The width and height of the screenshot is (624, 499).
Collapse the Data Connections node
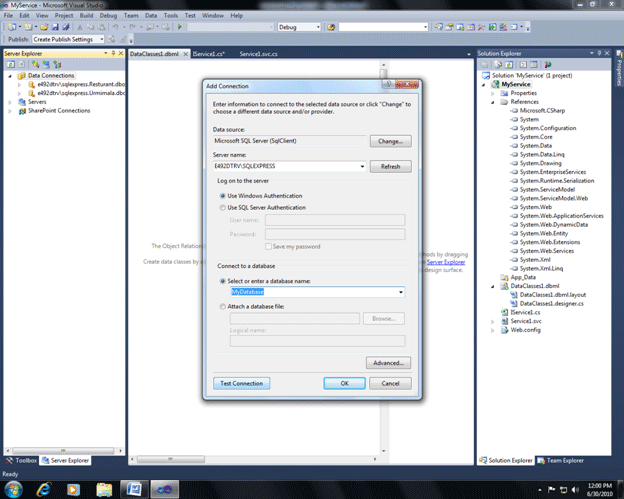[10, 76]
